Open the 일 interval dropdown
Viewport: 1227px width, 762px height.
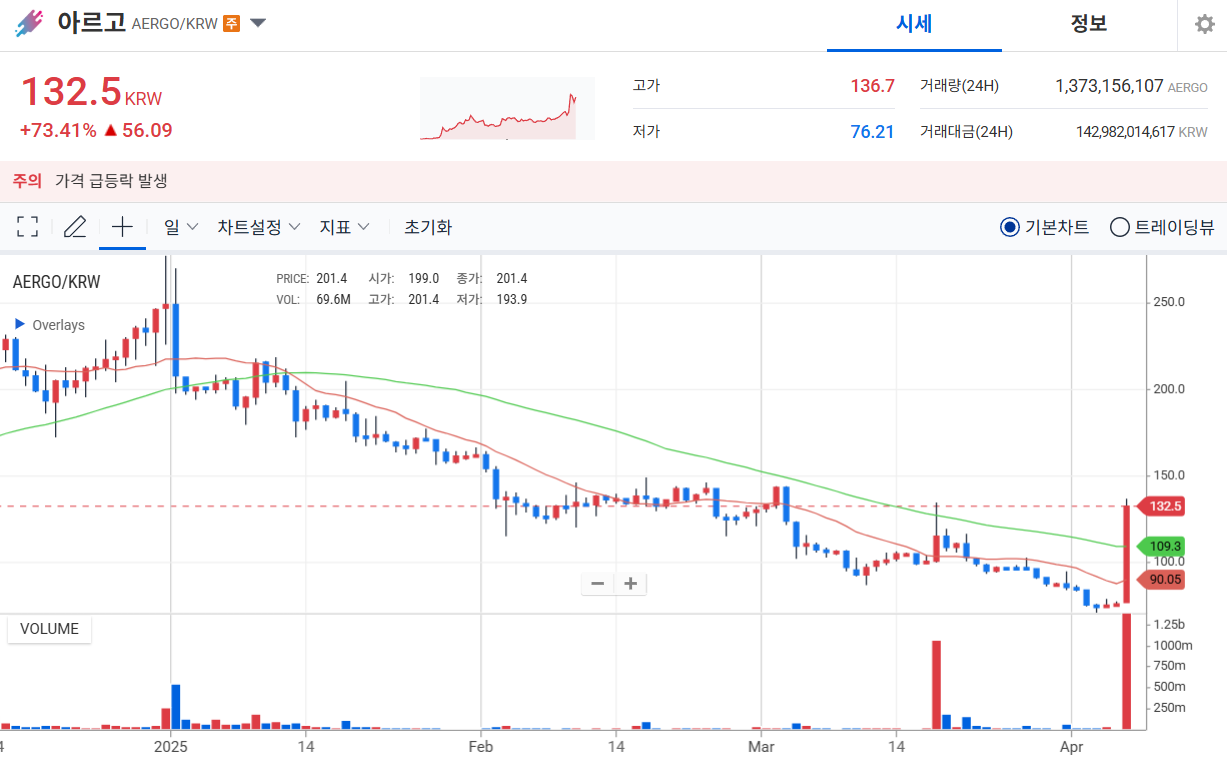coord(181,227)
